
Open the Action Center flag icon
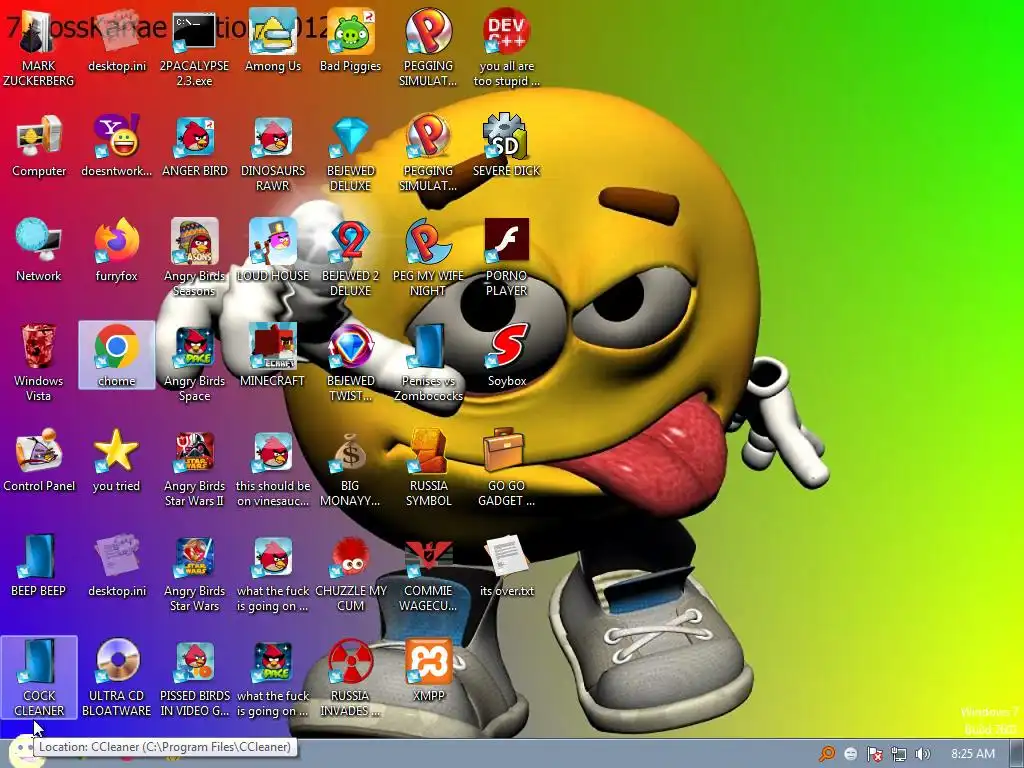tap(874, 754)
